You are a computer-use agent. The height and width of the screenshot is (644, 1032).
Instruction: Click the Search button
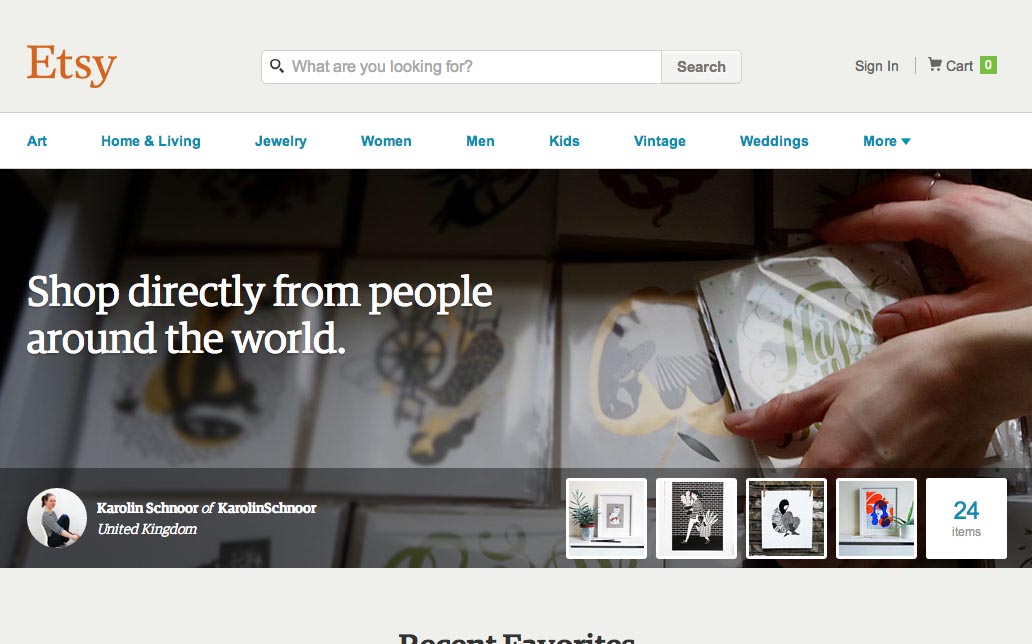(x=701, y=67)
